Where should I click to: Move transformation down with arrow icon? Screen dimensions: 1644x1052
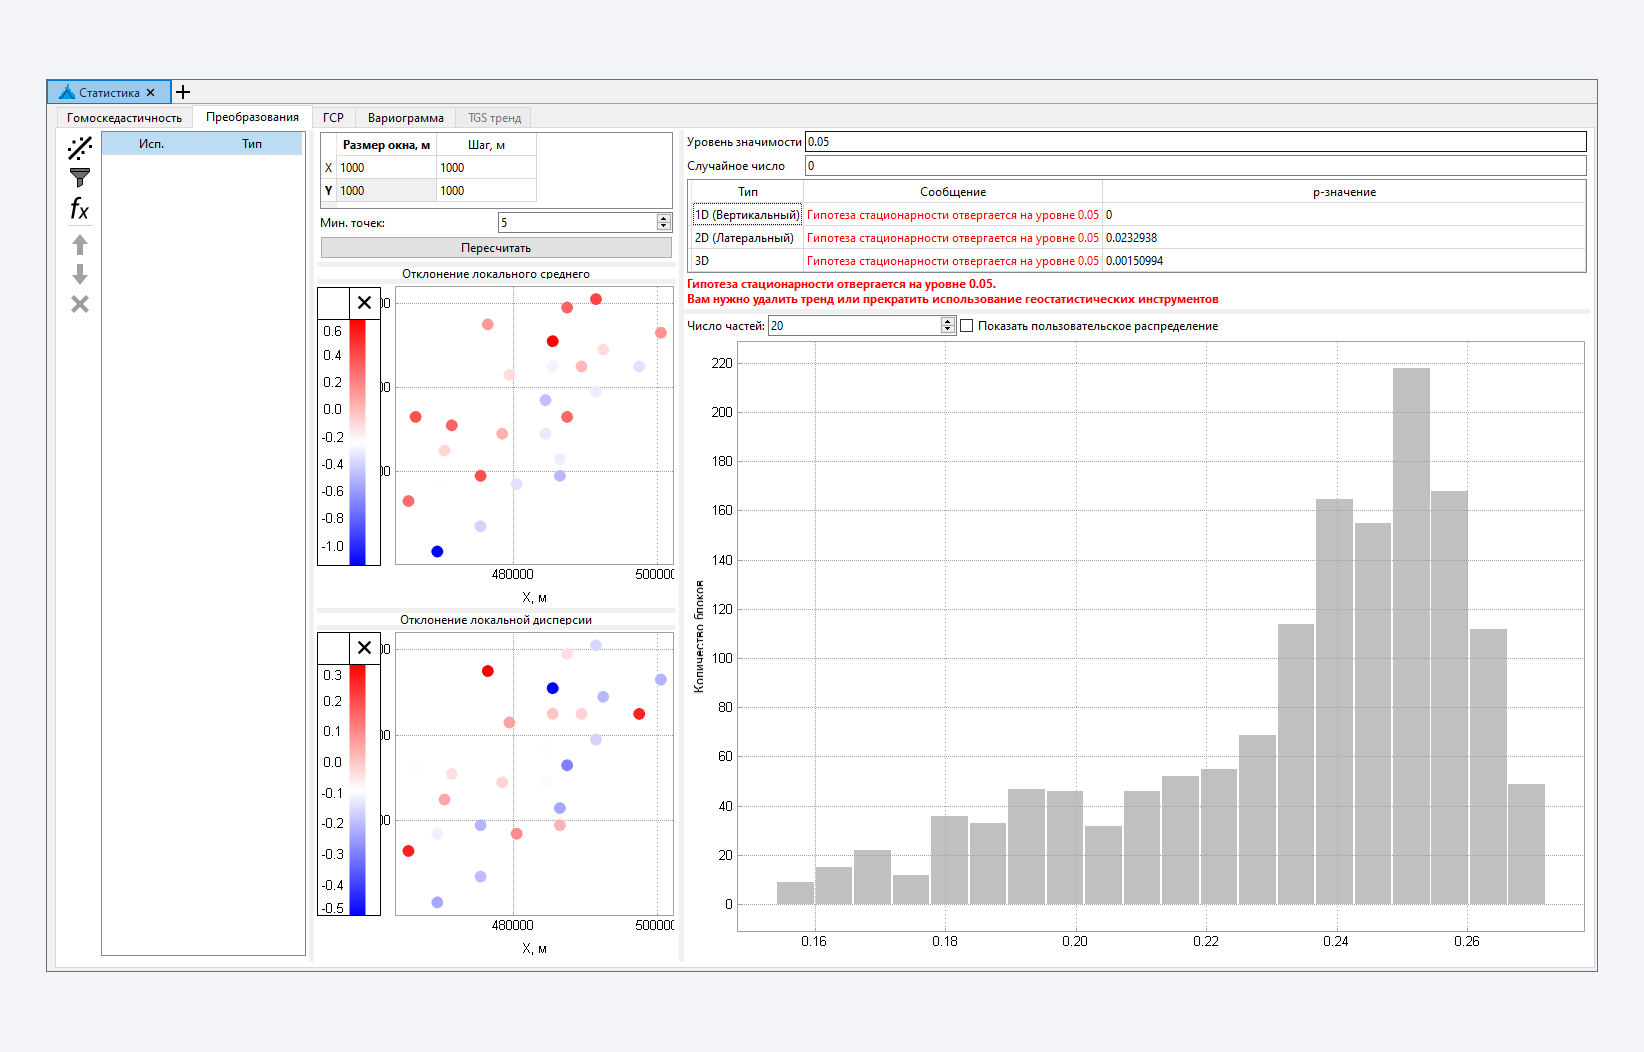[80, 274]
